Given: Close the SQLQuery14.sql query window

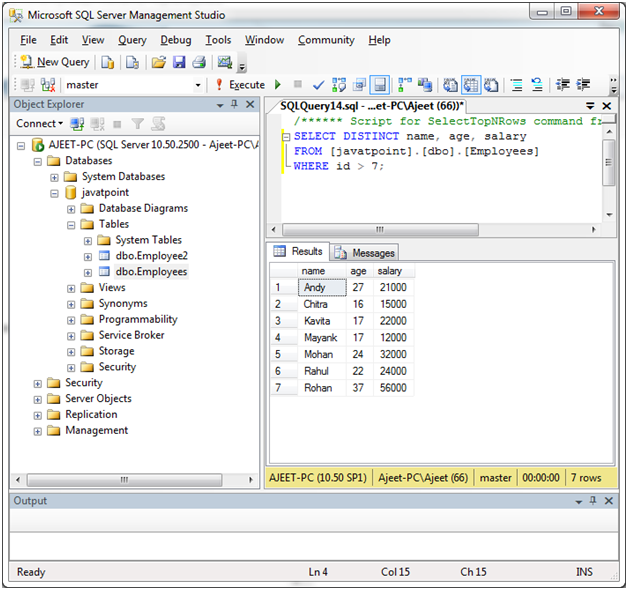Looking at the screenshot, I should [x=606, y=106].
